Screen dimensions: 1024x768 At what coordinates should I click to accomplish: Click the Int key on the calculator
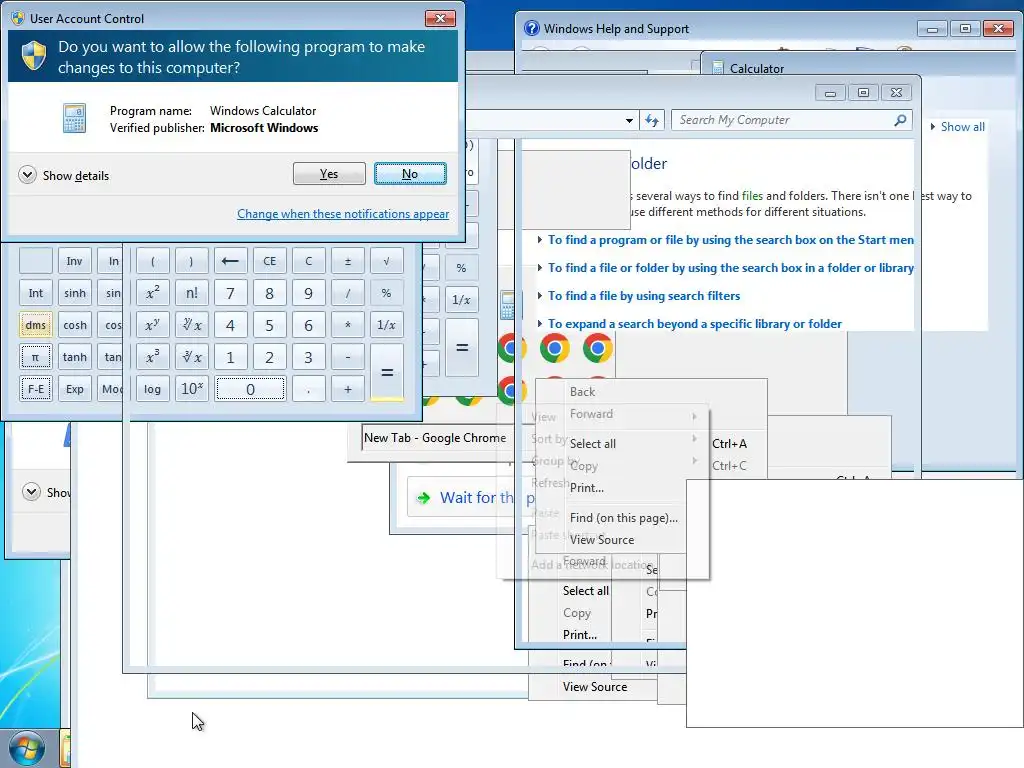(35, 293)
